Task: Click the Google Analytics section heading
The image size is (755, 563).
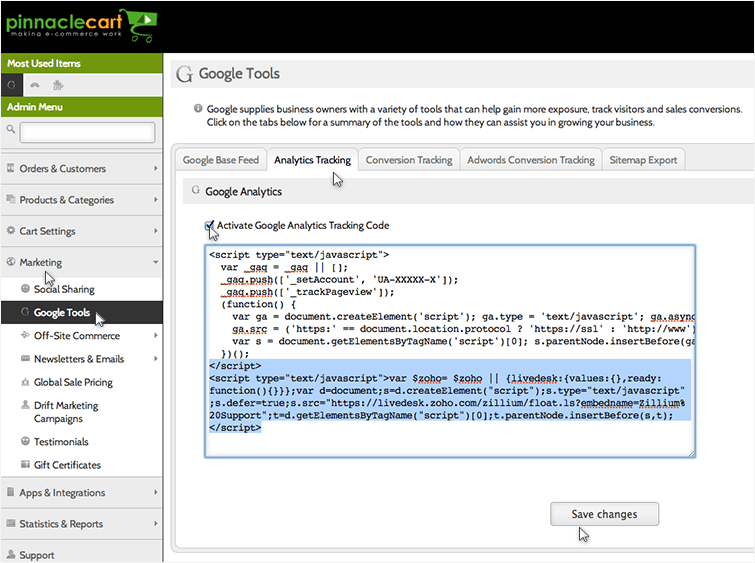Action: [x=244, y=192]
